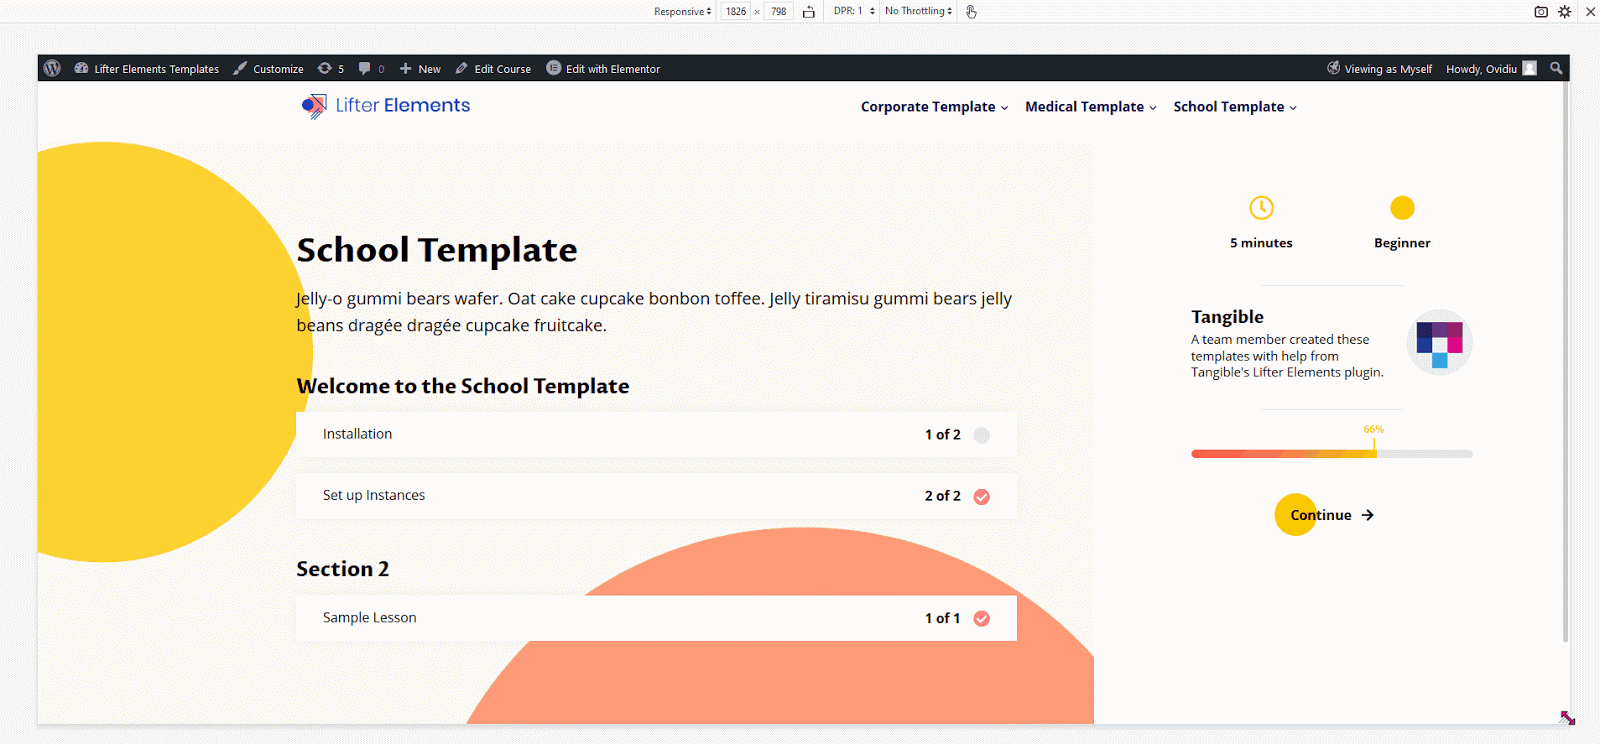
Task: Close responsive design mode
Action: tap(1590, 12)
